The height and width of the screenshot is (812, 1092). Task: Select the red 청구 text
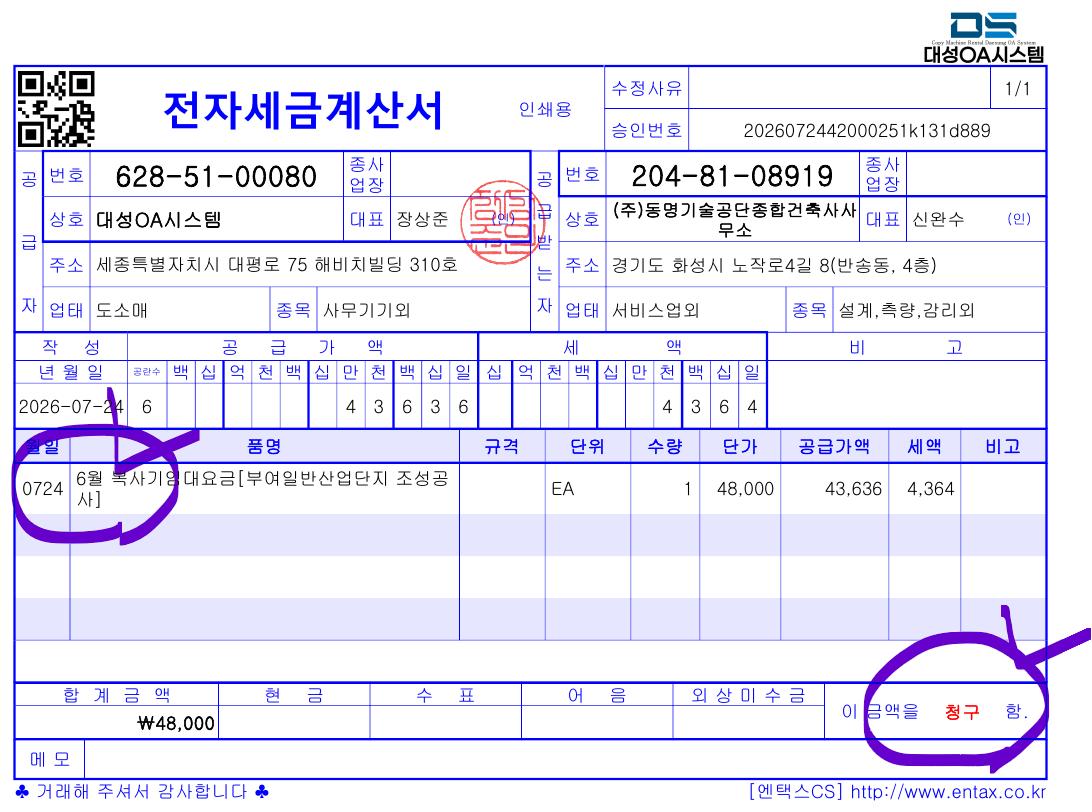(962, 711)
